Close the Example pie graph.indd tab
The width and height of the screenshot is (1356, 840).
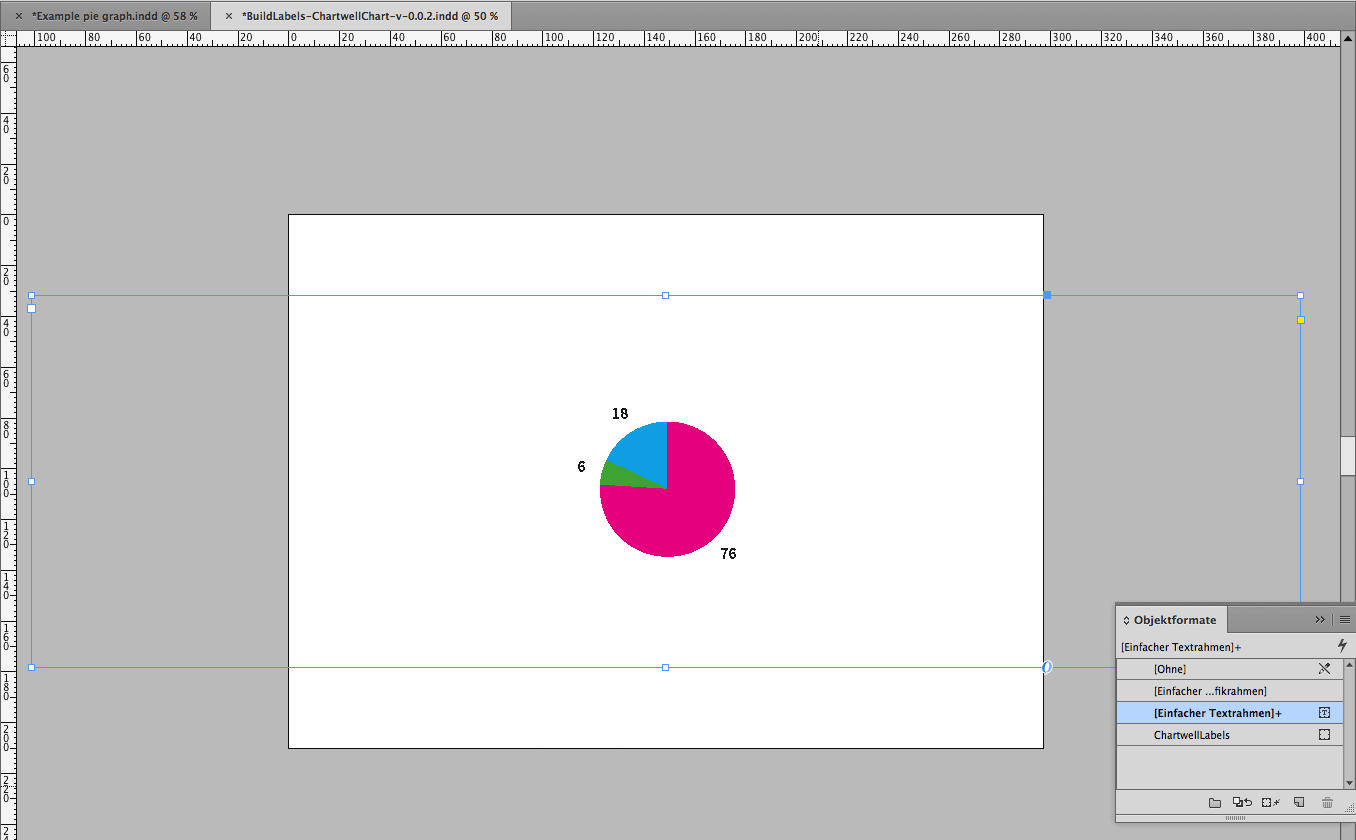20,16
